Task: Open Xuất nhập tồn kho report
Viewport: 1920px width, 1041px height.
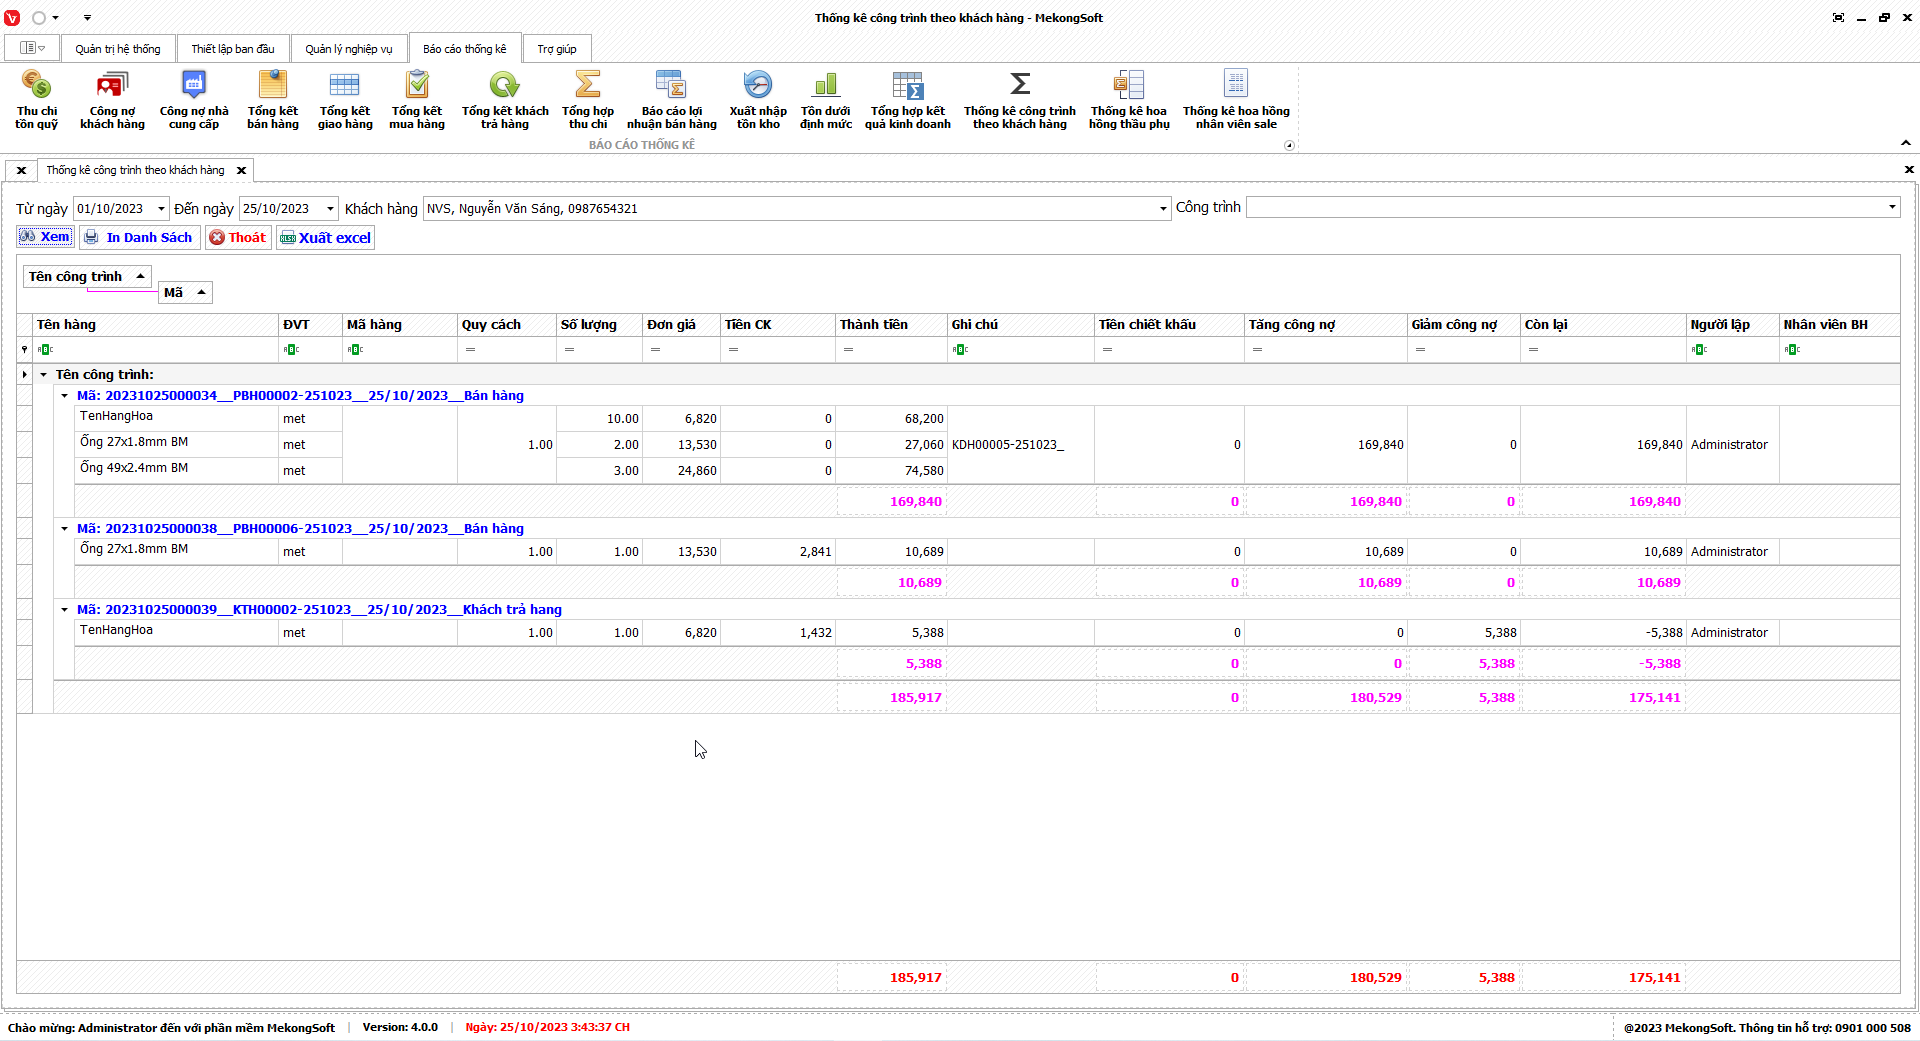Action: (x=757, y=99)
